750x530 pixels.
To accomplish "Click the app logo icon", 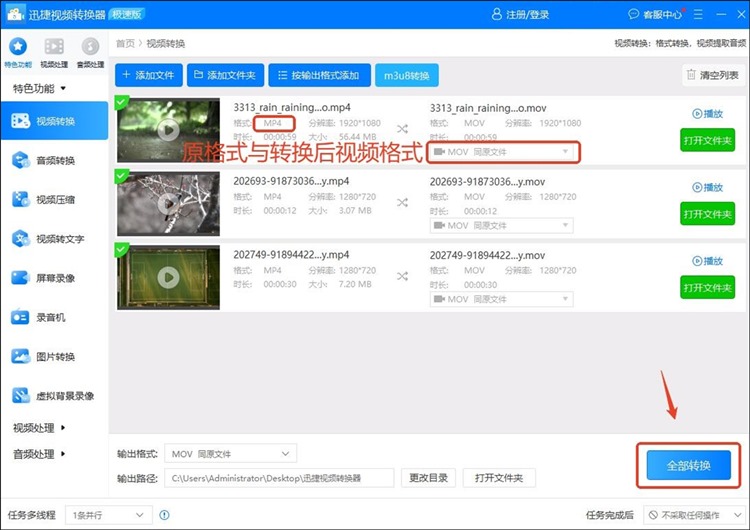I will (15, 14).
